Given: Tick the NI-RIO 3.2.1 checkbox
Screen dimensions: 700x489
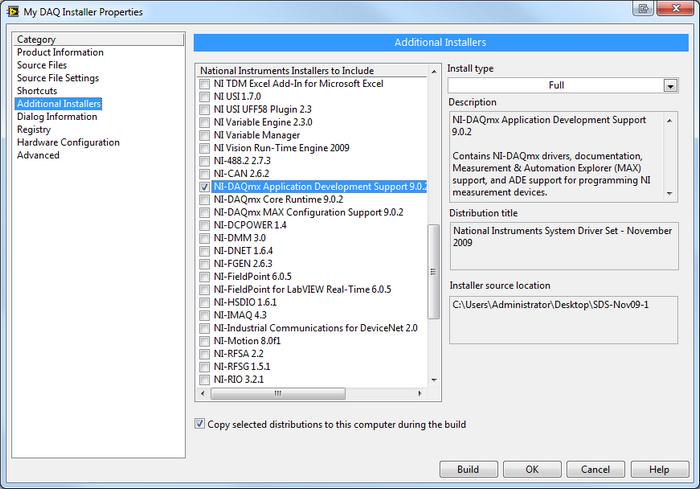Looking at the screenshot, I should point(205,380).
